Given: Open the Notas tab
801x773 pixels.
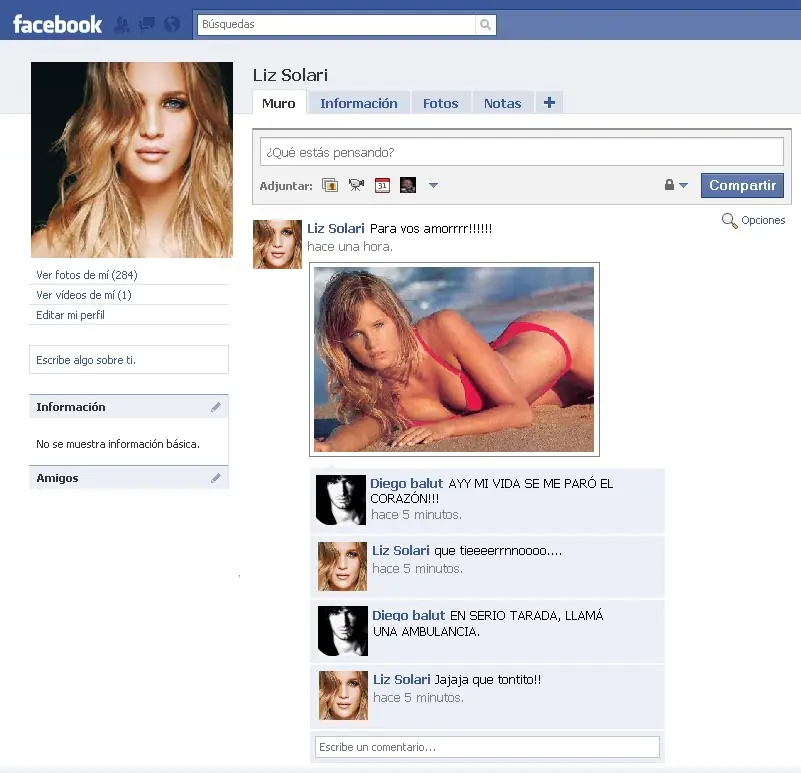Looking at the screenshot, I should (503, 103).
